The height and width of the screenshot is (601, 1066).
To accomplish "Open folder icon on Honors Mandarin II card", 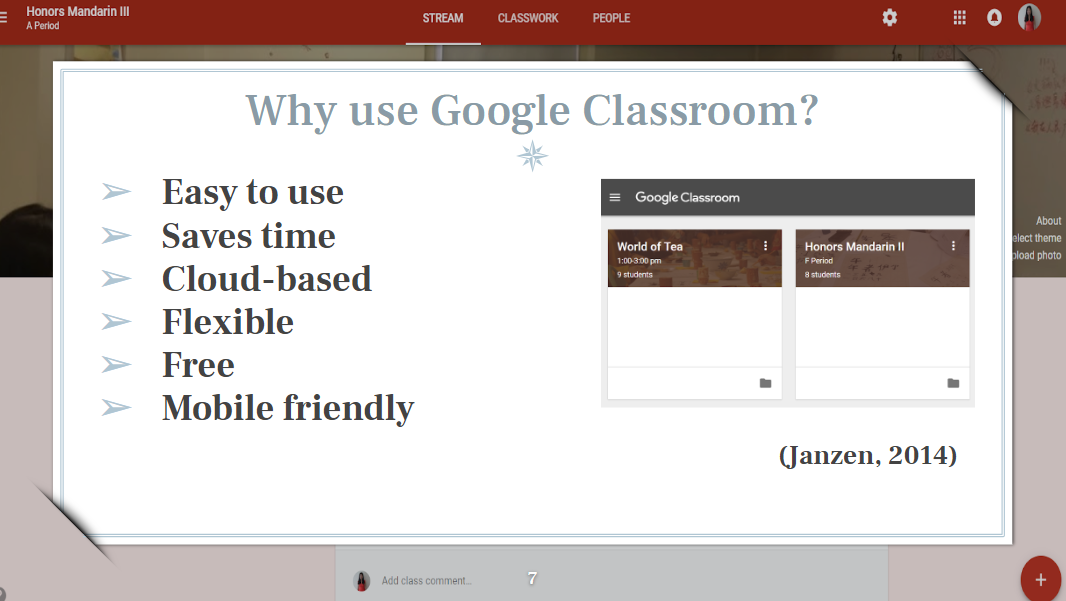I will tap(953, 383).
